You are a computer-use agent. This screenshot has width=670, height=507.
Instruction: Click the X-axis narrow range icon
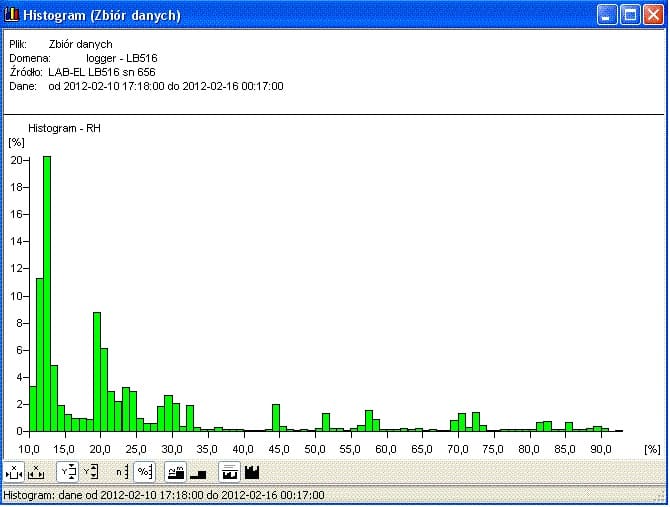[x=14, y=472]
